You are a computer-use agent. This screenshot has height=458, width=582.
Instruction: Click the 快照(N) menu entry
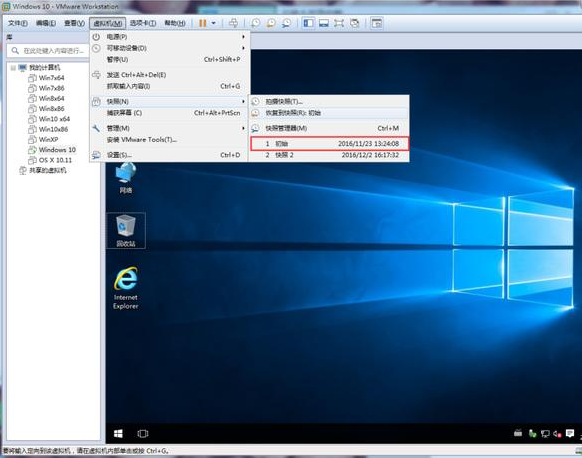[x=169, y=101]
